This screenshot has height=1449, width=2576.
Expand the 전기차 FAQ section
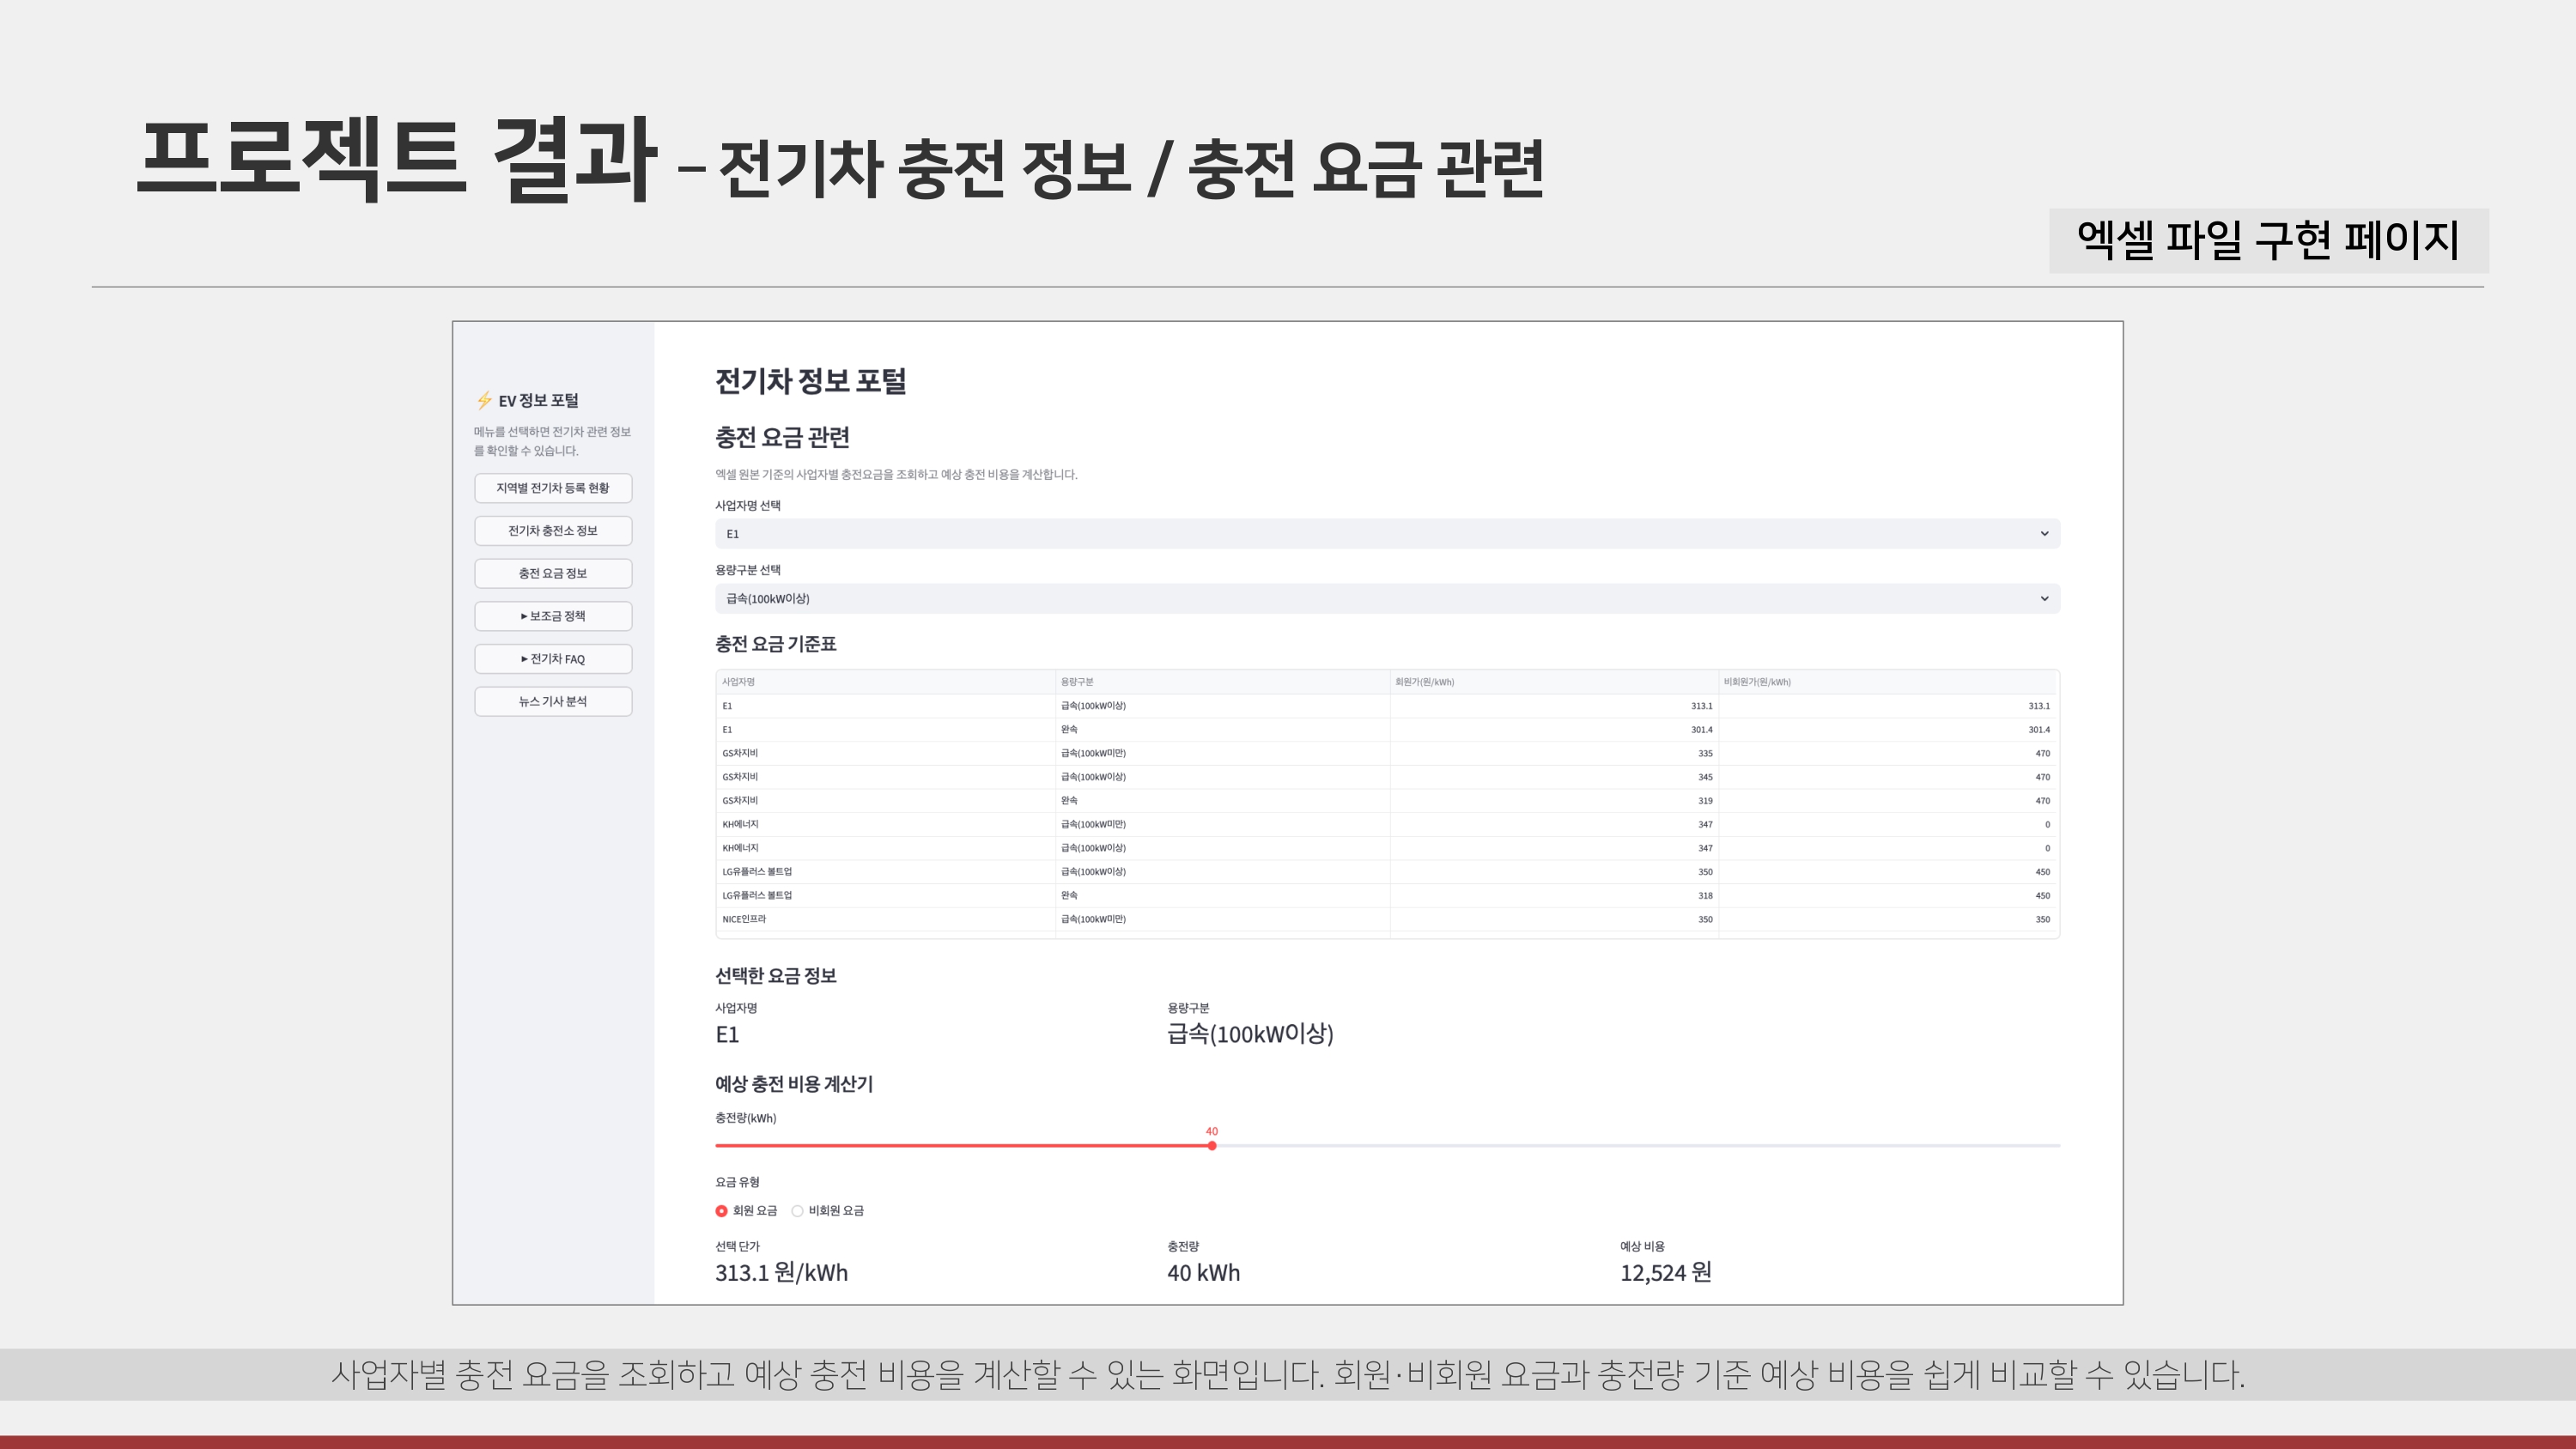point(552,659)
